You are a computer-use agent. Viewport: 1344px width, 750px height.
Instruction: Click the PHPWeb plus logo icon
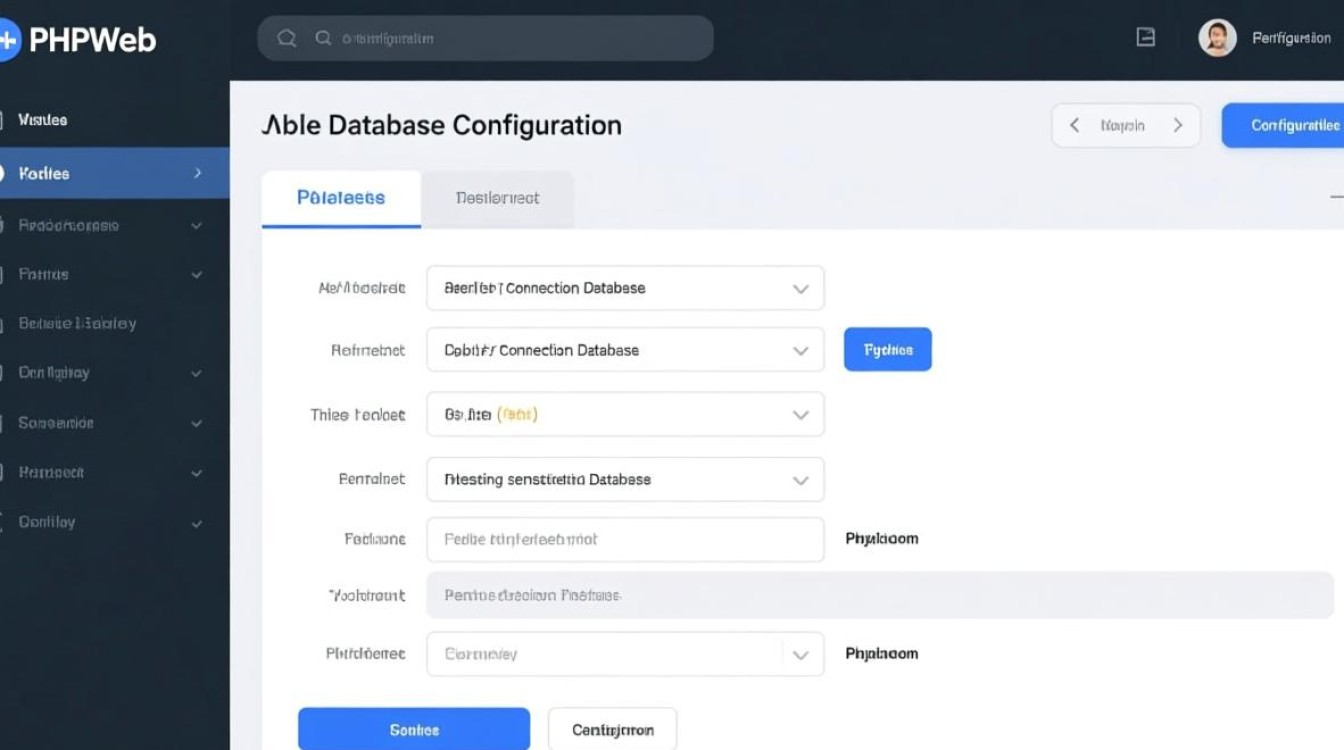pyautogui.click(x=8, y=40)
